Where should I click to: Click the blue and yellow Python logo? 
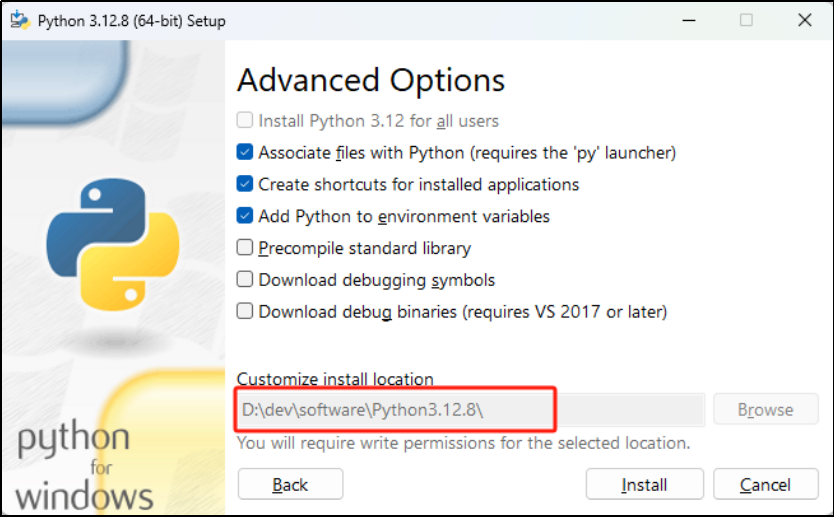pyautogui.click(x=113, y=244)
